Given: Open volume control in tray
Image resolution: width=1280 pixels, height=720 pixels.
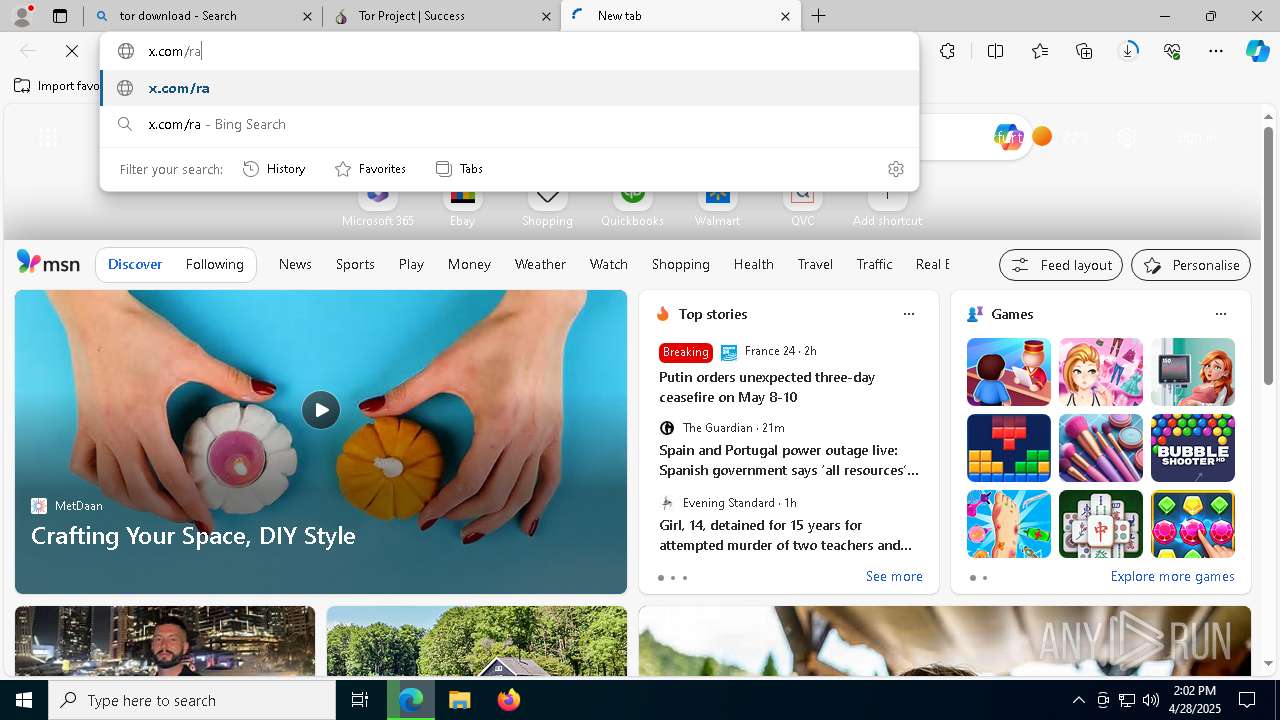Looking at the screenshot, I should point(1151,700).
